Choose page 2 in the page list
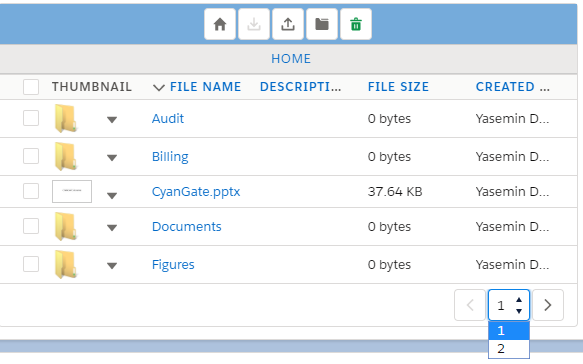This screenshot has height=364, width=583. 509,349
